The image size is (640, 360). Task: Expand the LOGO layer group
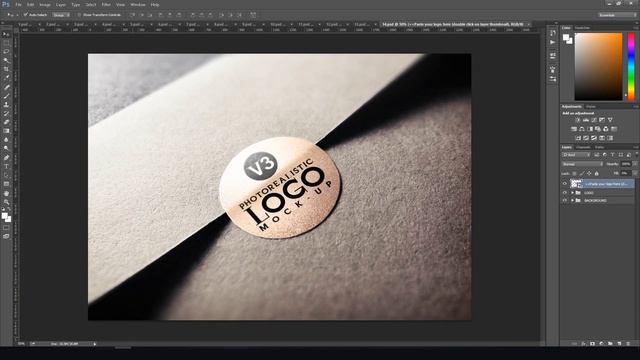point(572,193)
